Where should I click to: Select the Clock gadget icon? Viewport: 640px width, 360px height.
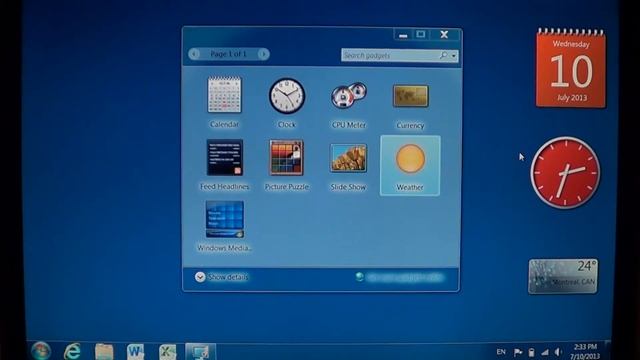[287, 96]
